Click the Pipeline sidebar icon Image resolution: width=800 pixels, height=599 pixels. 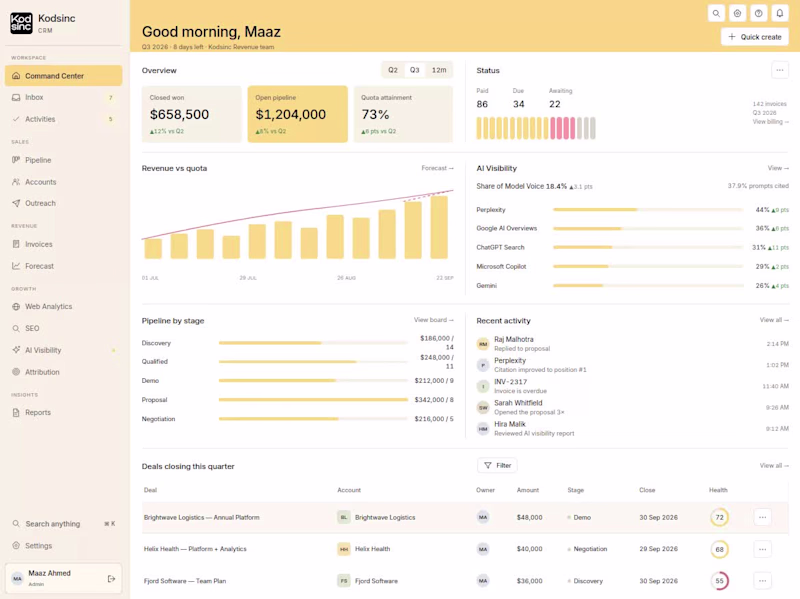16,160
